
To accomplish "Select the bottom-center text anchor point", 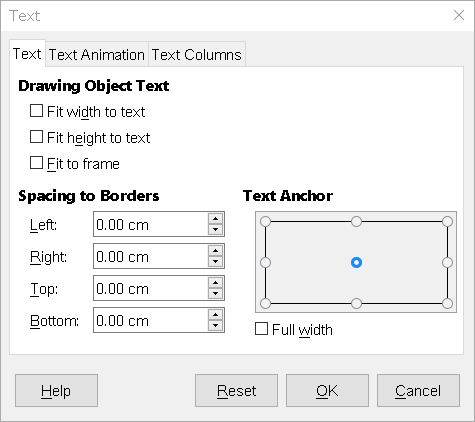I will click(x=356, y=304).
